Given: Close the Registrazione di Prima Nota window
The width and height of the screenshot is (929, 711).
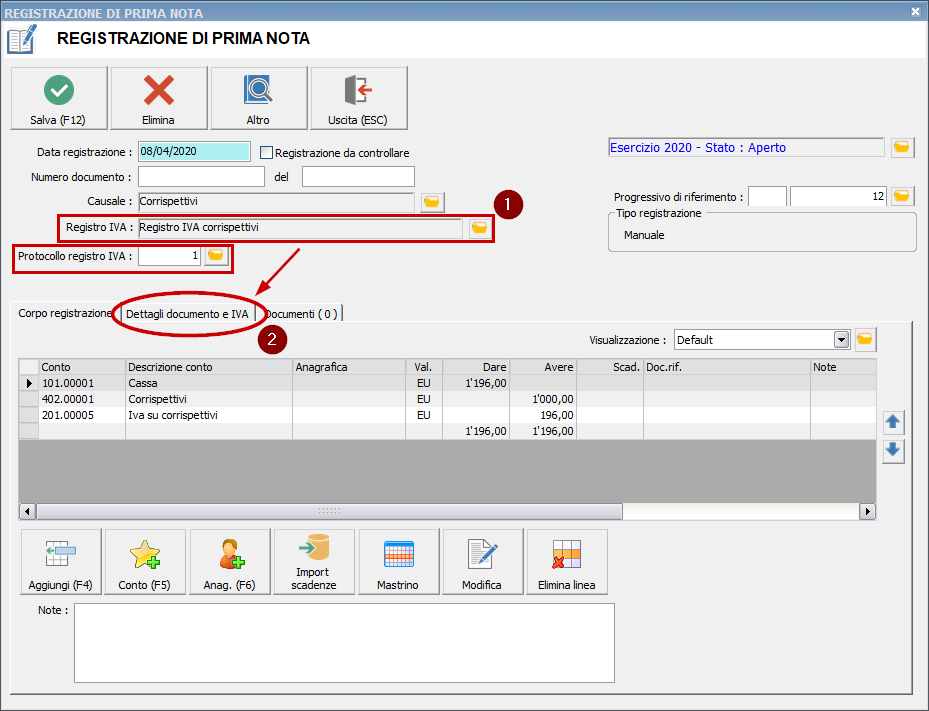Looking at the screenshot, I should (915, 12).
